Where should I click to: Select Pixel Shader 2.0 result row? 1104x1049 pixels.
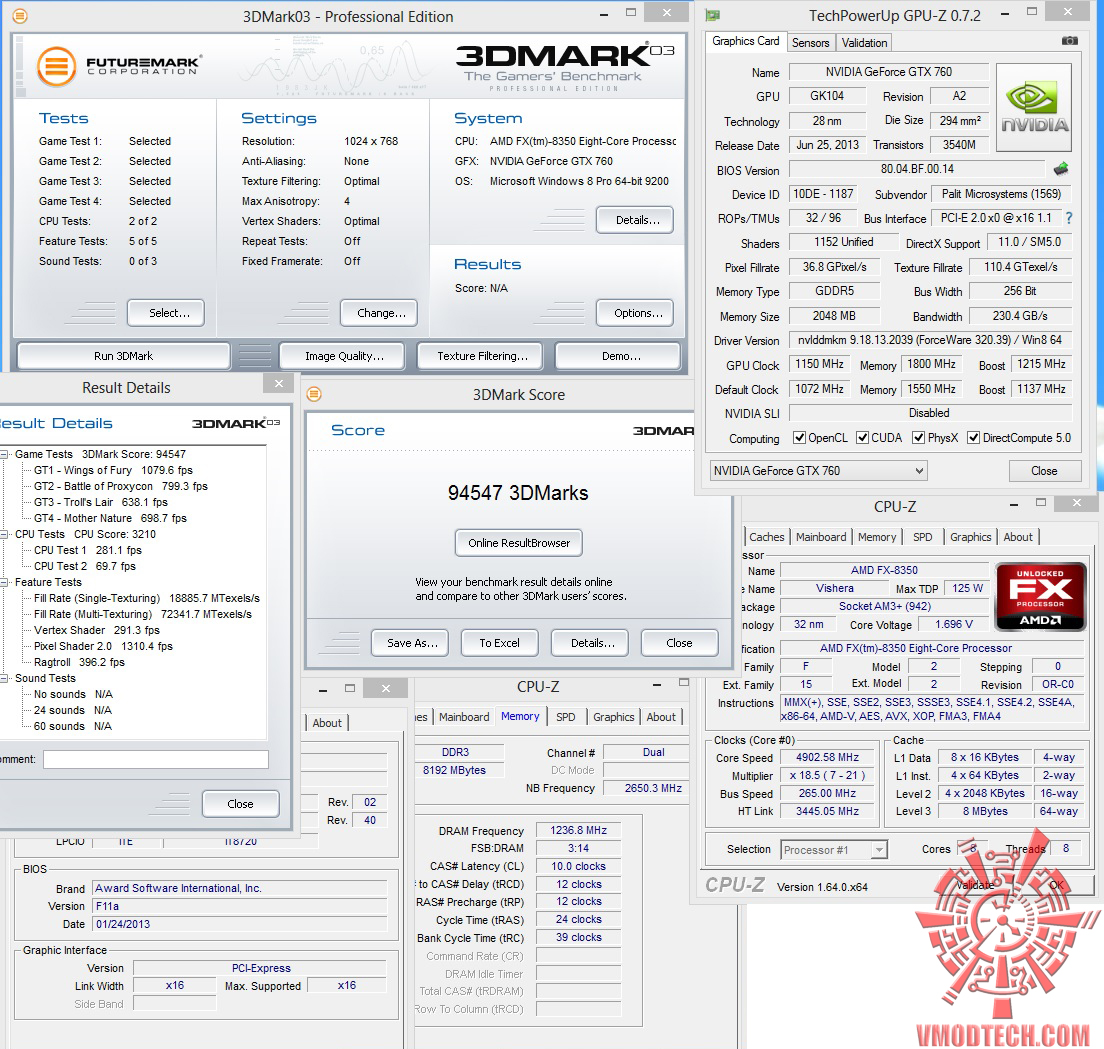104,646
